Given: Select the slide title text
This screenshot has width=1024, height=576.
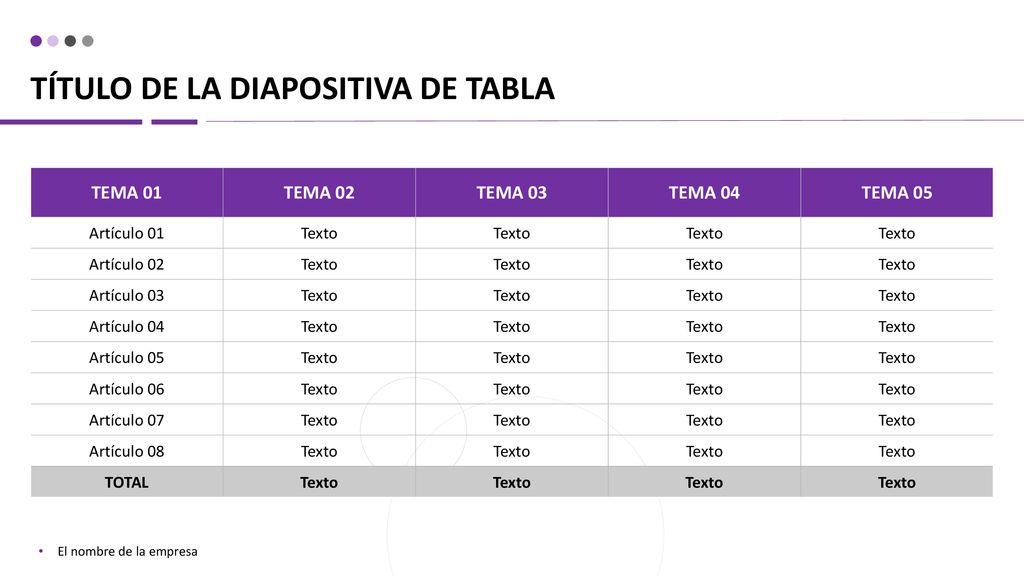Looking at the screenshot, I should point(293,88).
